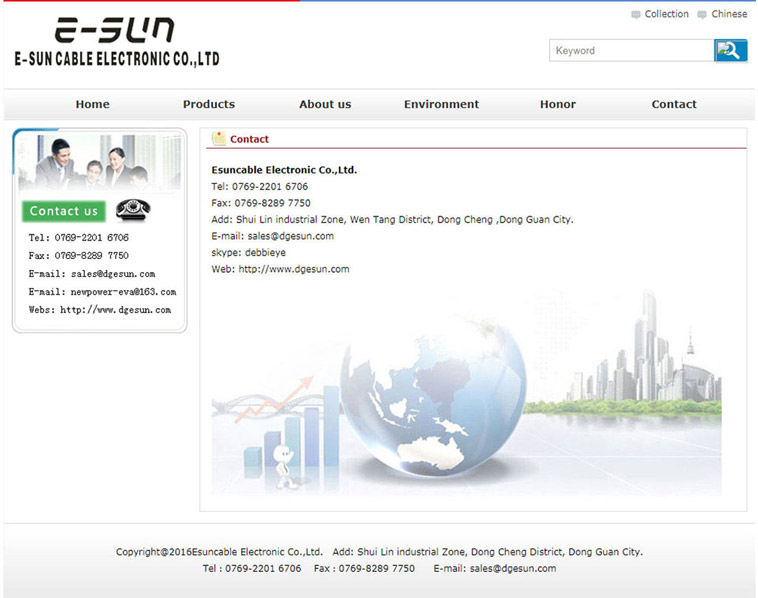
Task: Click the speech bubble icon beside Chinese
Action: coord(702,15)
